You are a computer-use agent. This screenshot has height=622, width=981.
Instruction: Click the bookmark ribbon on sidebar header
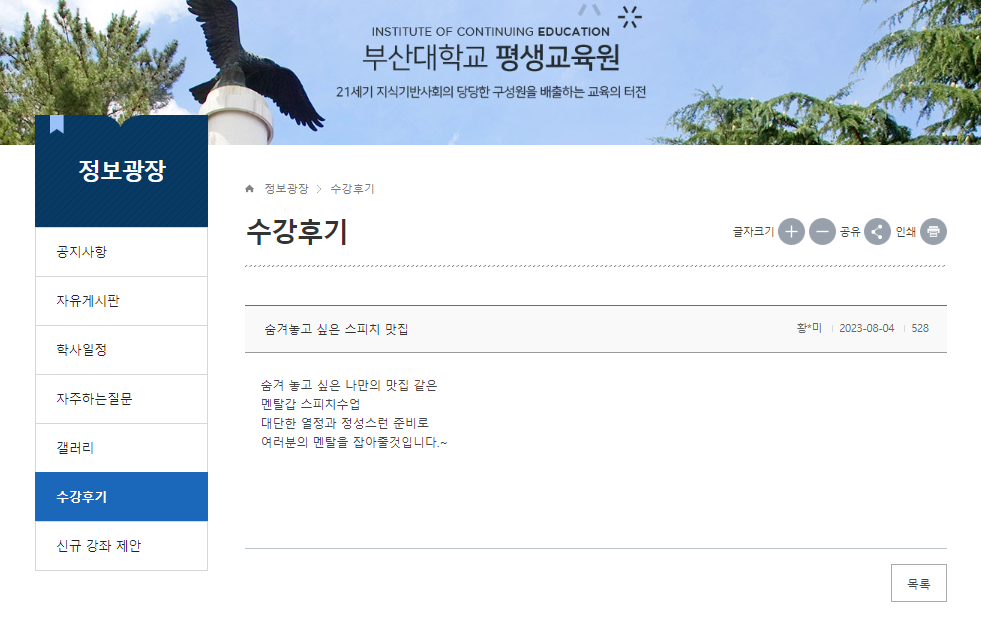pos(57,124)
